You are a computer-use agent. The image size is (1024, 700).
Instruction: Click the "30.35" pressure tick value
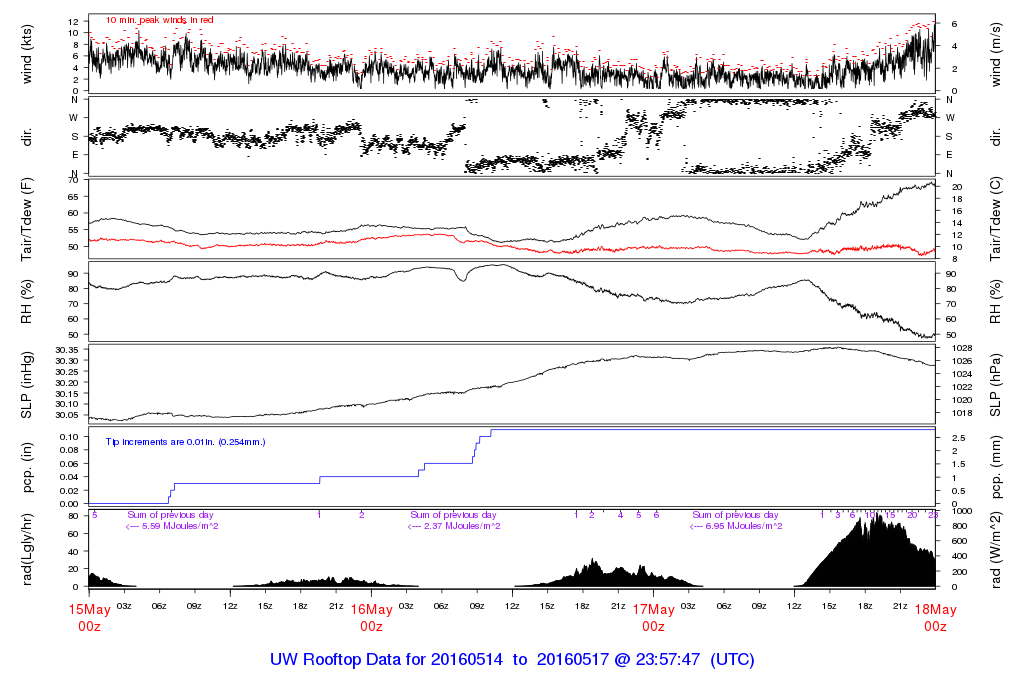coord(67,351)
